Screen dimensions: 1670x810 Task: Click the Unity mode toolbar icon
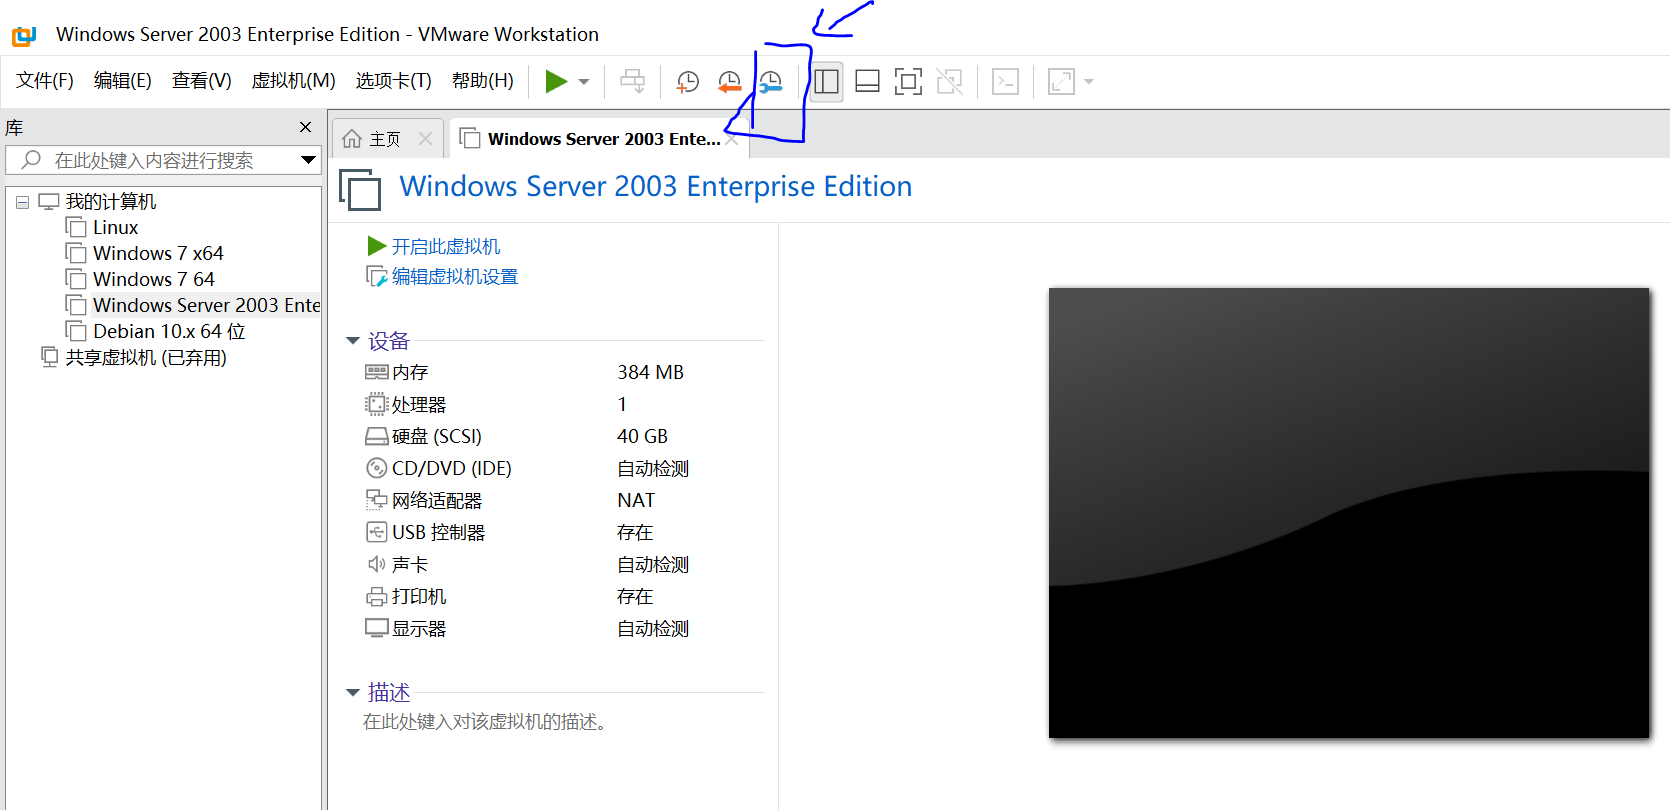point(950,81)
